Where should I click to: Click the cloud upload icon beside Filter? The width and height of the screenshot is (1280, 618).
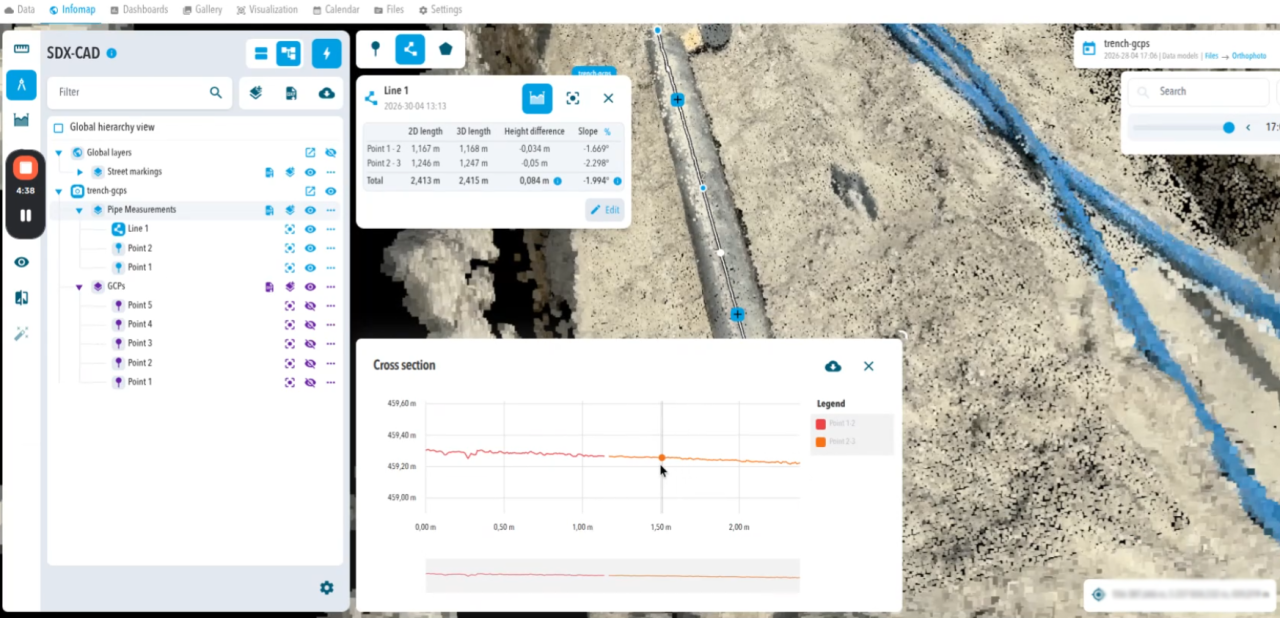point(326,93)
